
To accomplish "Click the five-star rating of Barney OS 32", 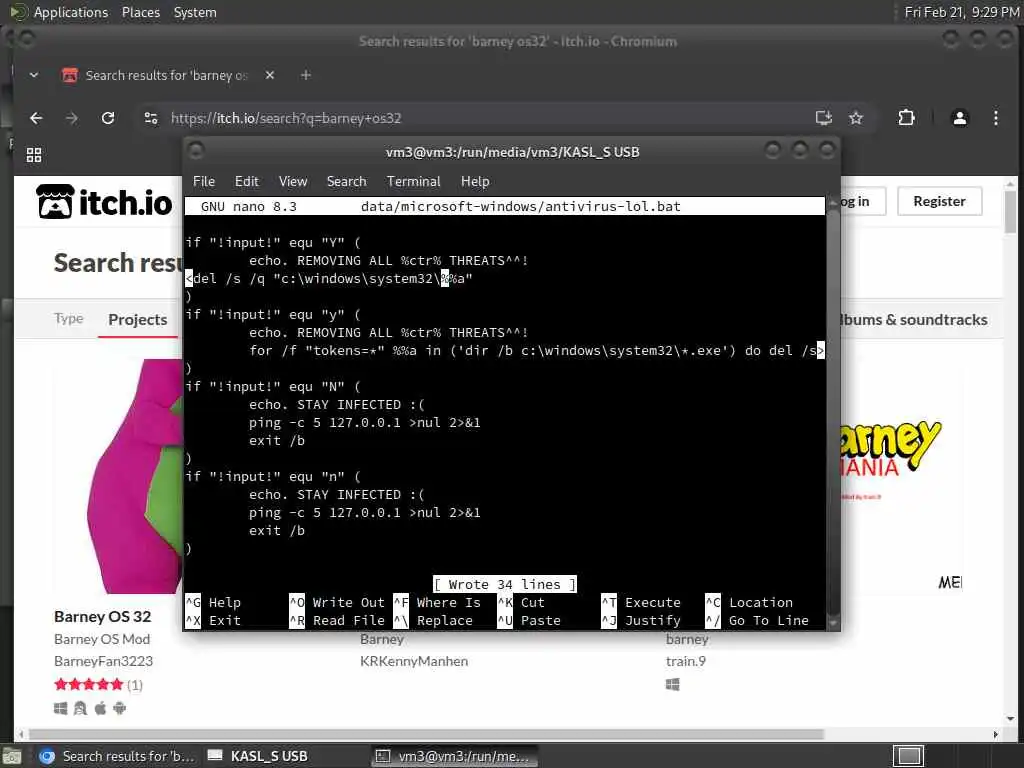I will tap(89, 684).
